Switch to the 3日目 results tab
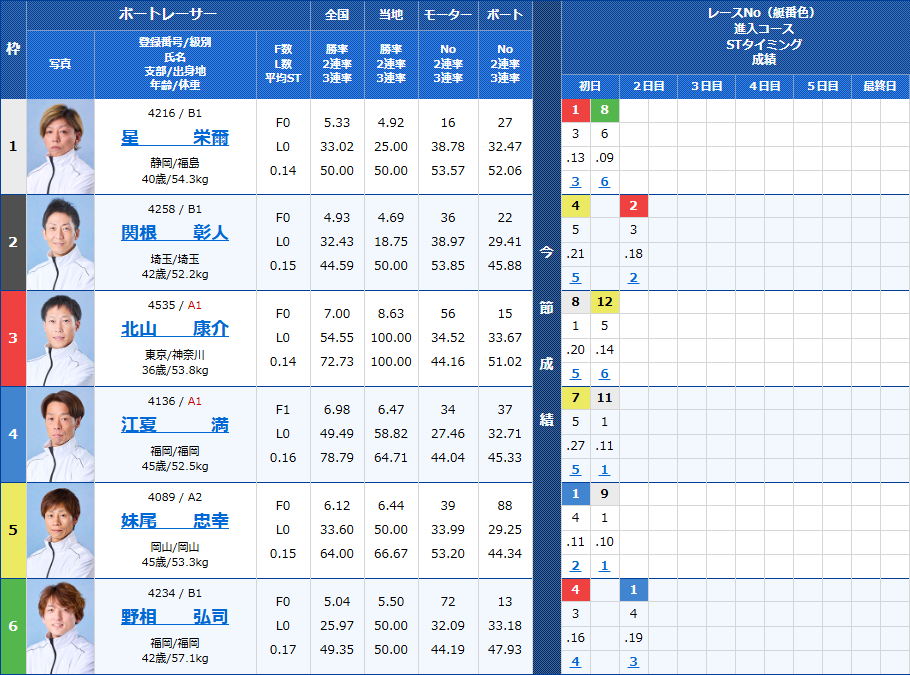 [x=704, y=86]
